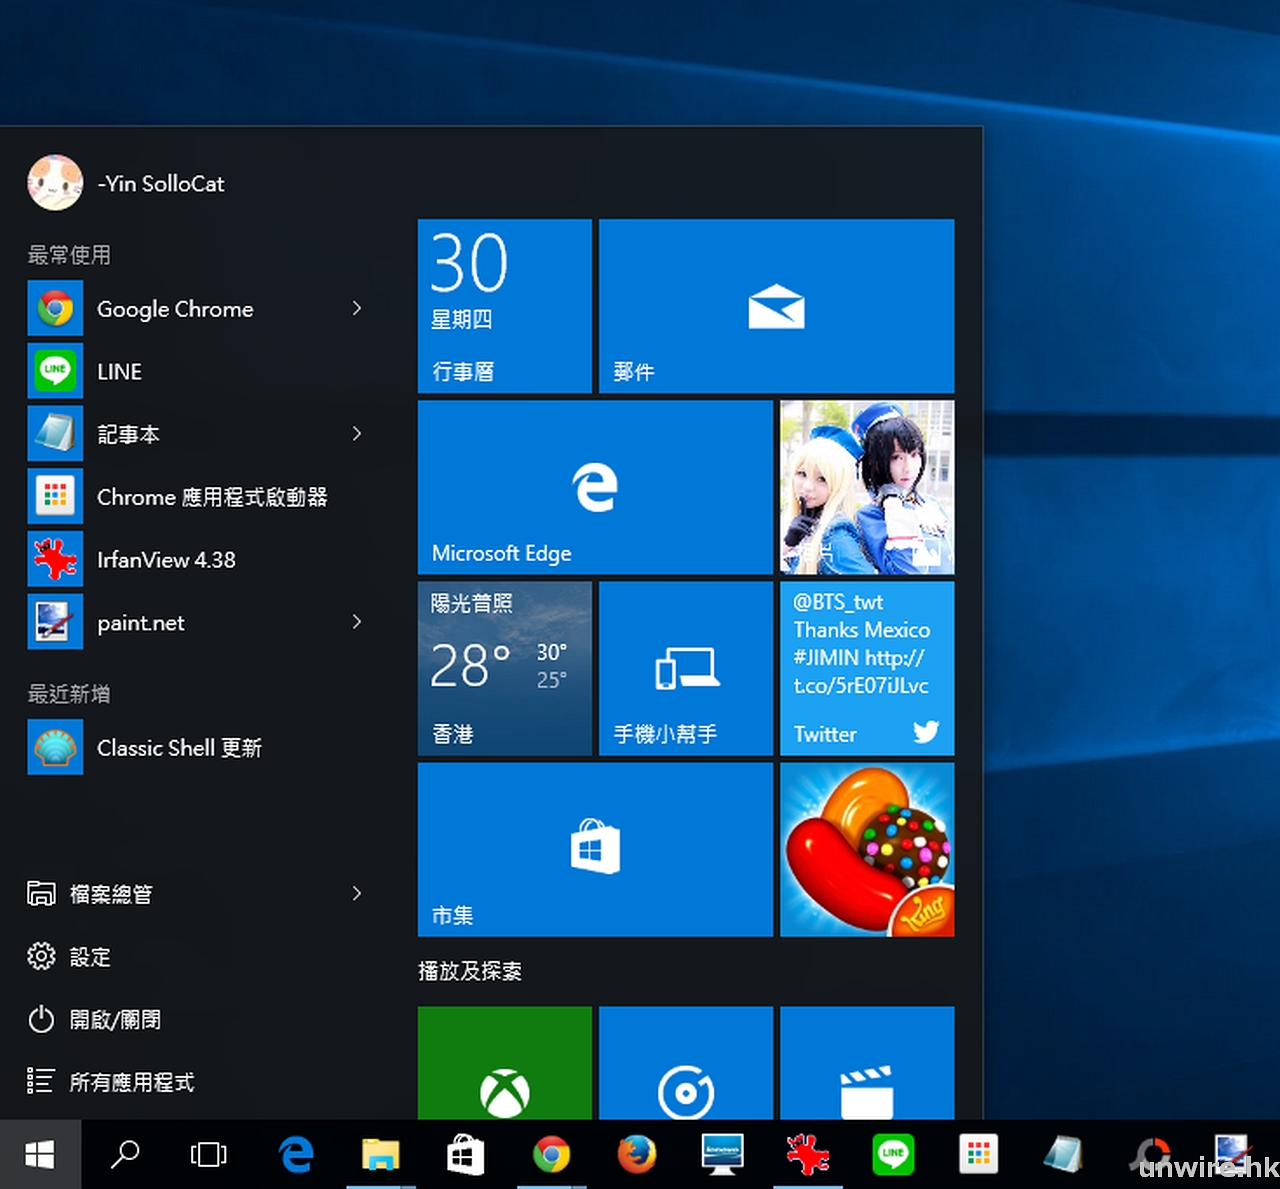Open Settings (設定) in Start menu

coord(90,957)
